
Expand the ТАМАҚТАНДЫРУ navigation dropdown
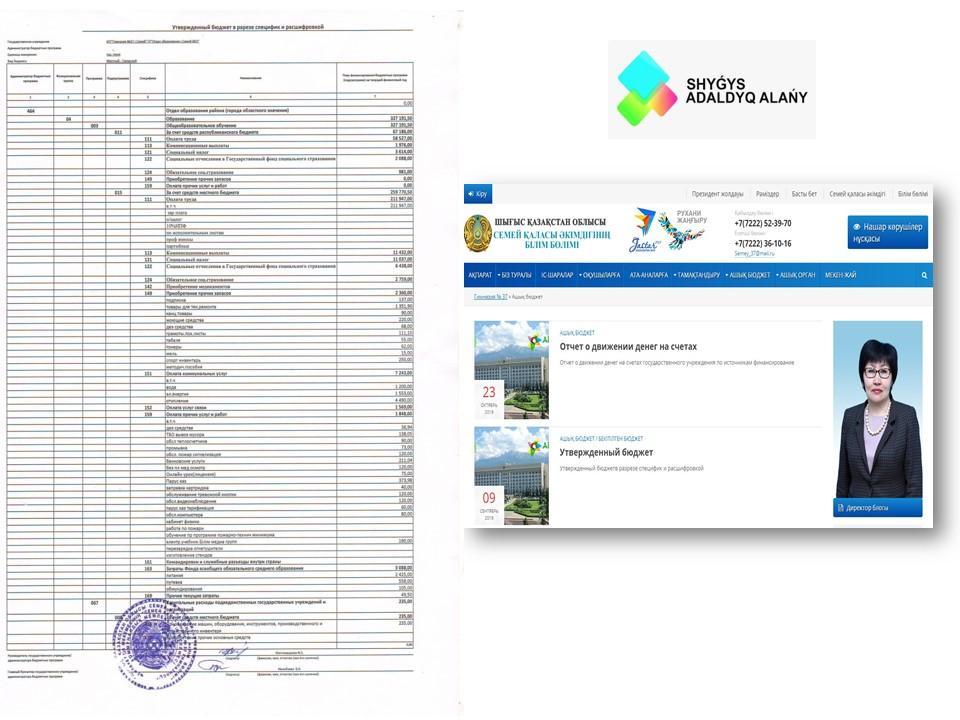[697, 276]
